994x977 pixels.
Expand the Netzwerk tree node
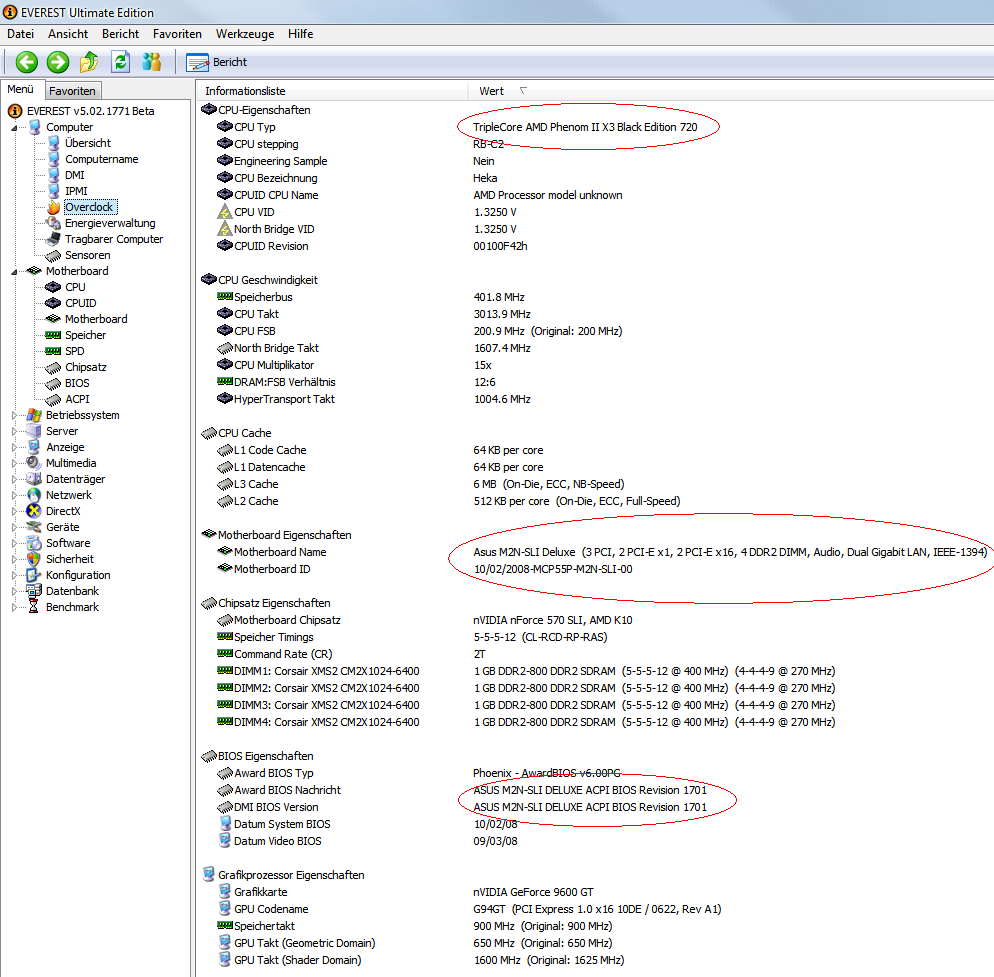[x=15, y=495]
